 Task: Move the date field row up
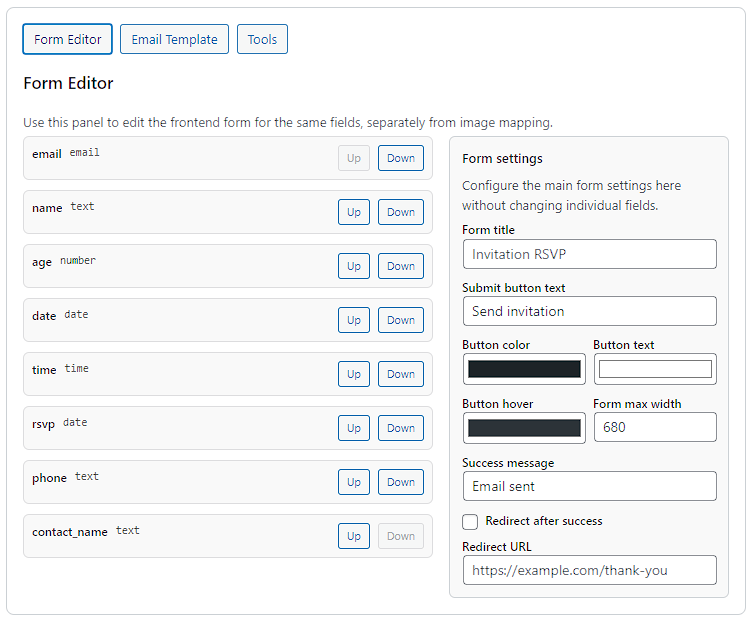[353, 320]
